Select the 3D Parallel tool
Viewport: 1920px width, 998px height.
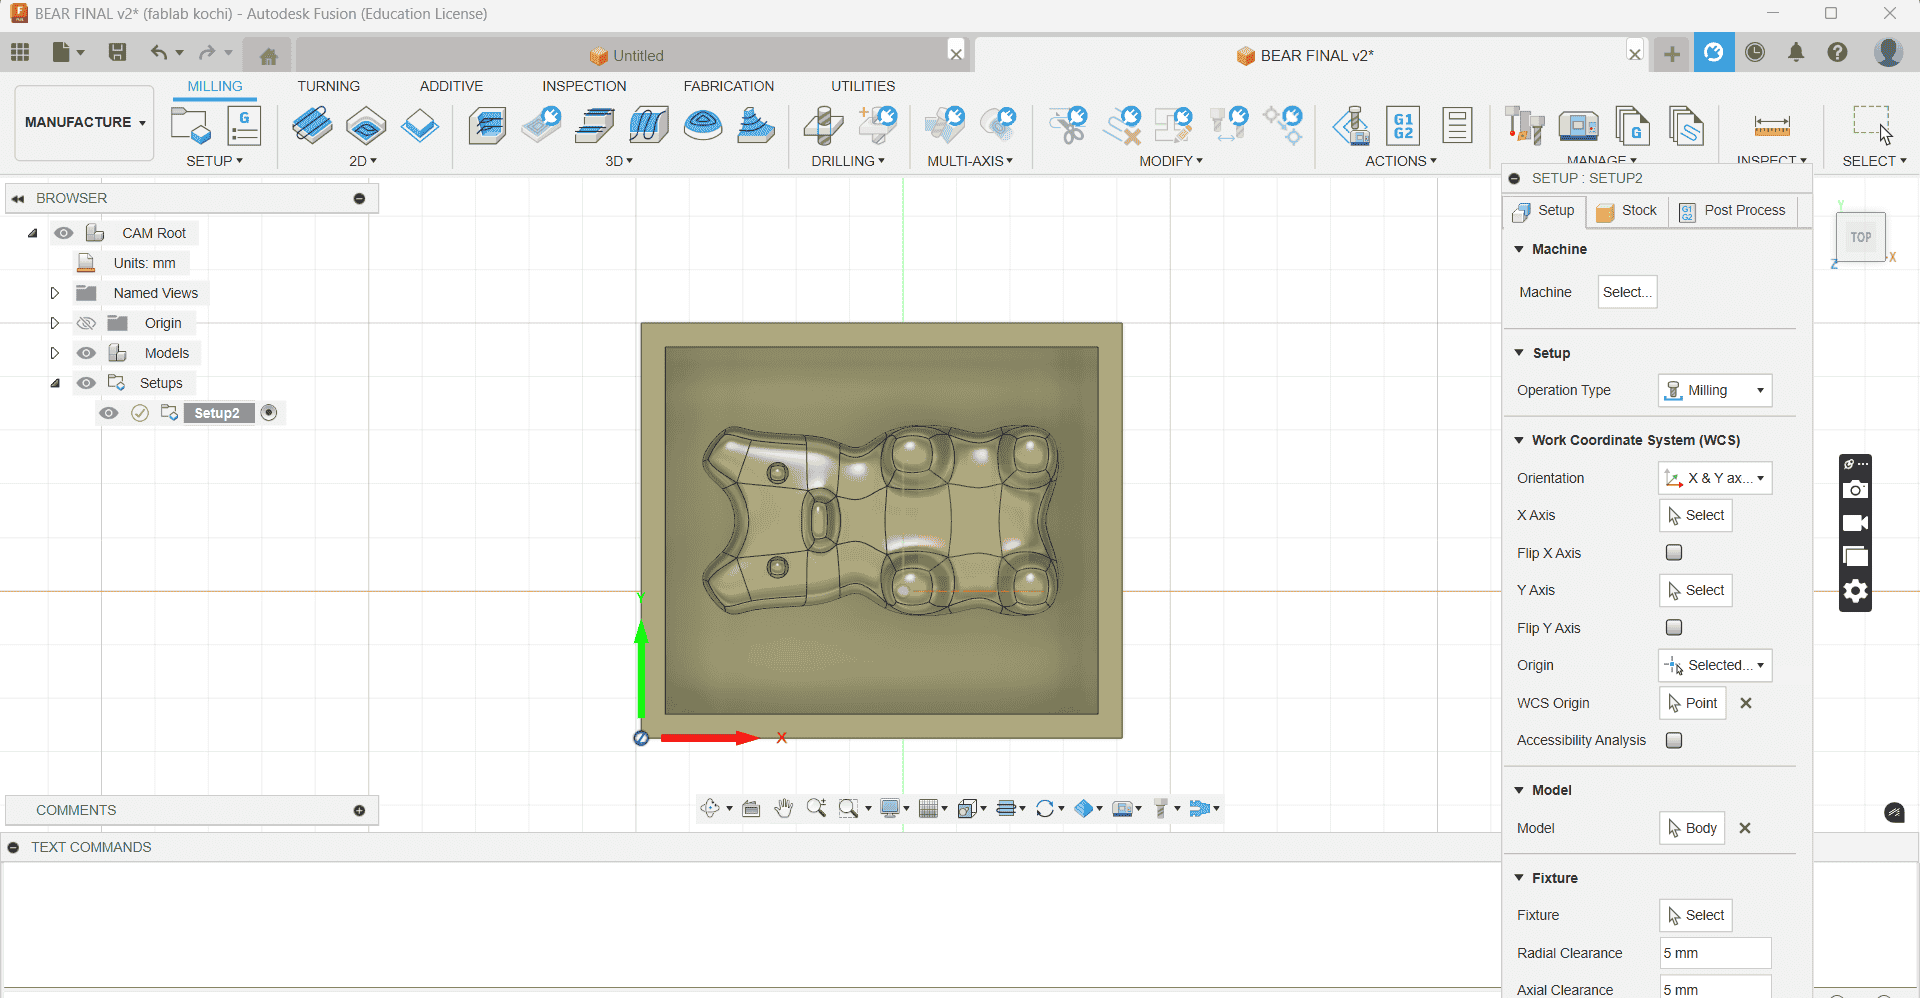[x=596, y=126]
